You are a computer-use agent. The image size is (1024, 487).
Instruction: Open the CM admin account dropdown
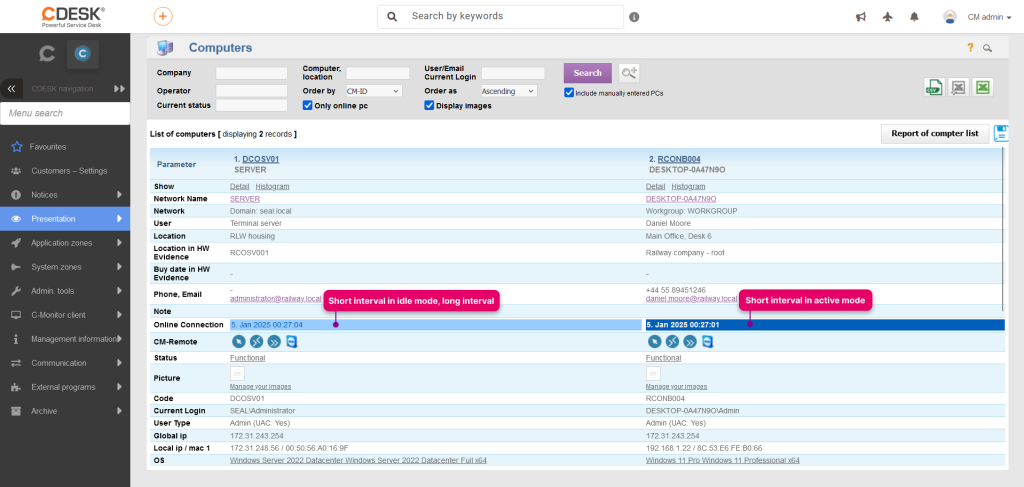click(989, 18)
